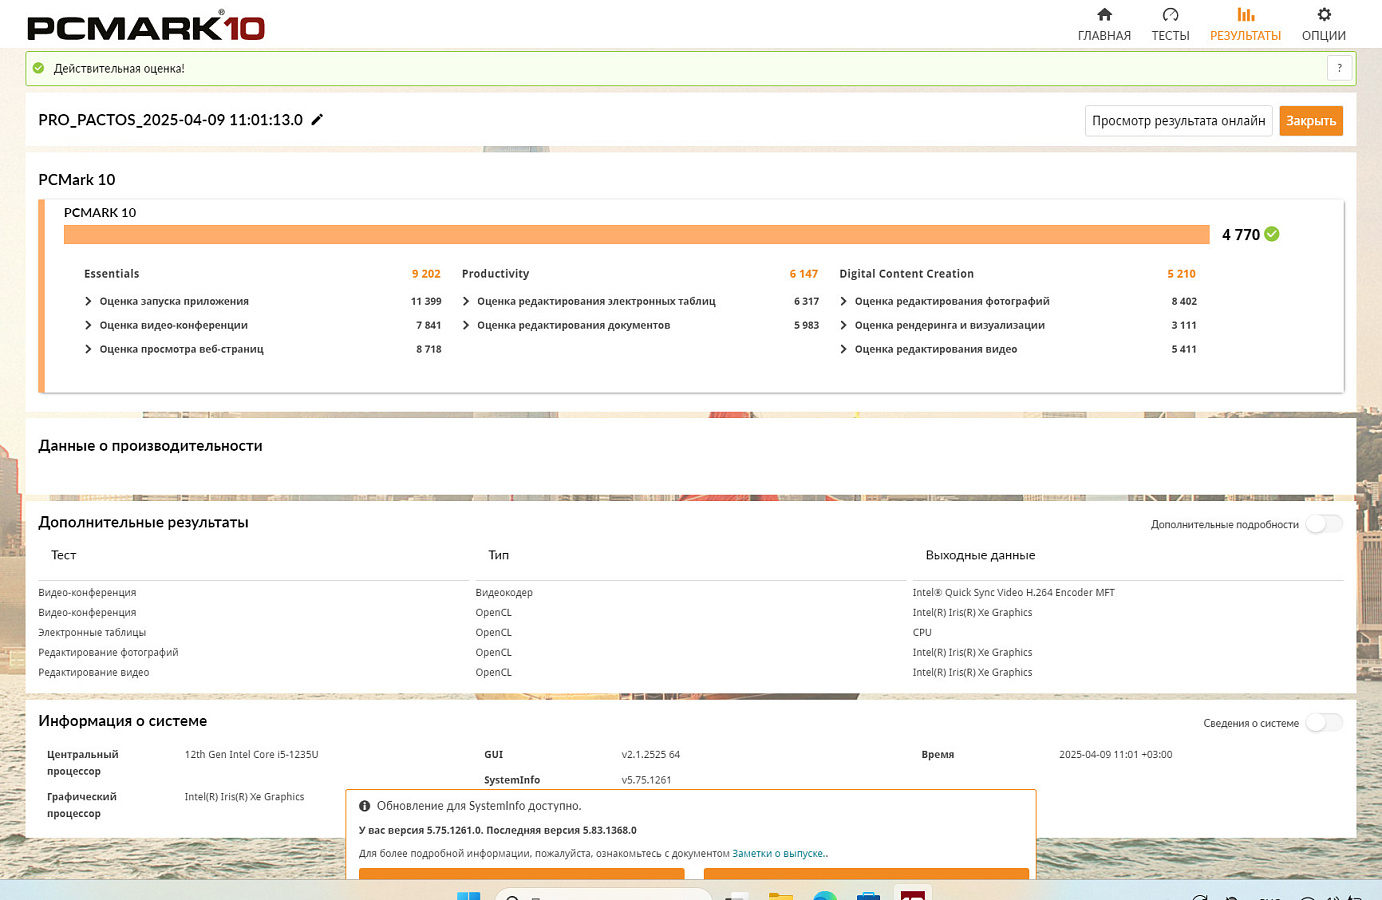Click the orange Закрыть button
Screen dimensions: 1382x900
1311,121
